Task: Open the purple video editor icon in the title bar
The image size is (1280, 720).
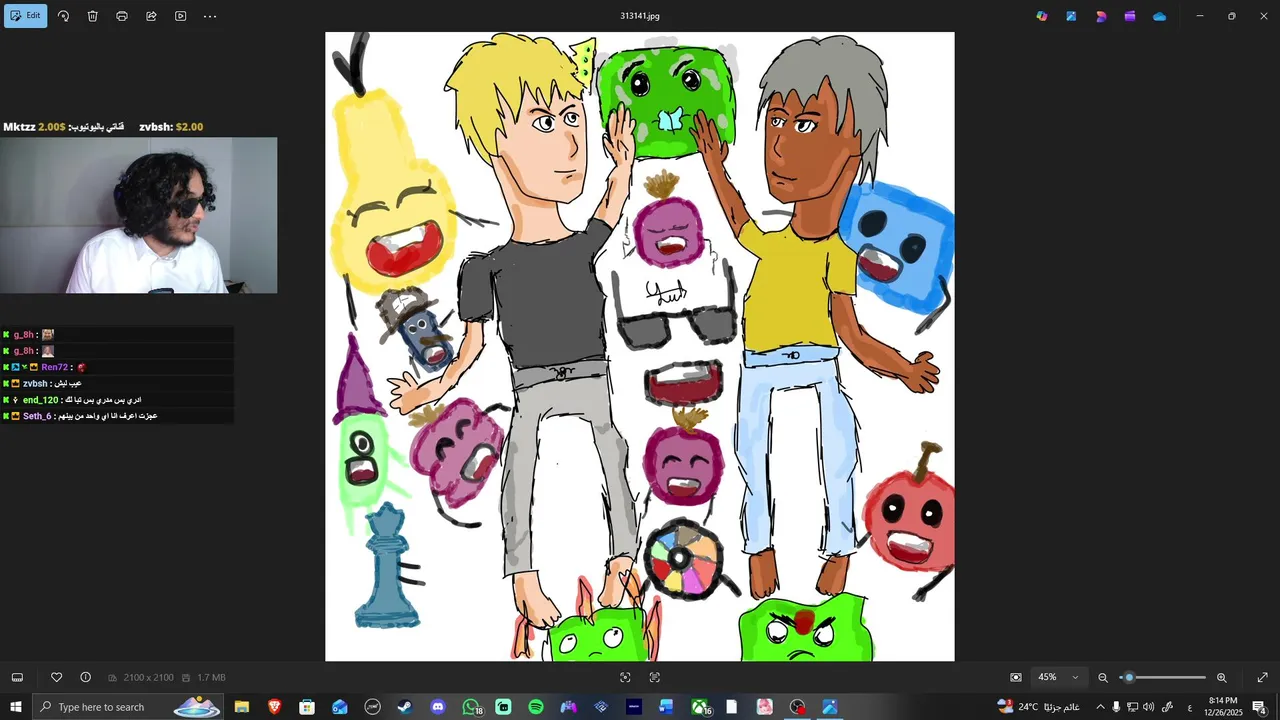Action: (1130, 16)
